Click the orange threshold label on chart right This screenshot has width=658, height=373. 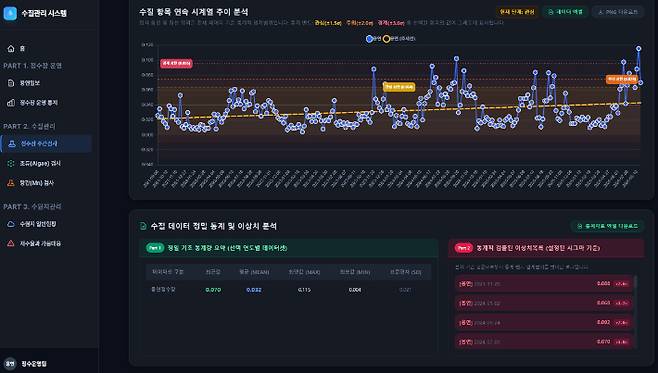622,79
